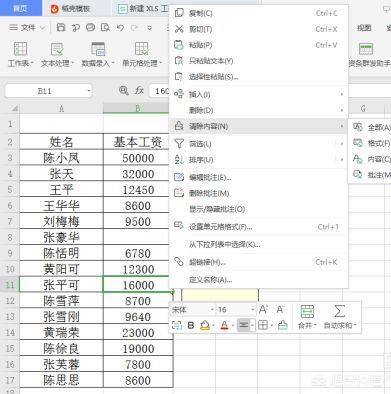Image resolution: width=391 pixels, height=394 pixels.
Task: Select 内容(C) in the clear submenu
Action: [x=370, y=159]
